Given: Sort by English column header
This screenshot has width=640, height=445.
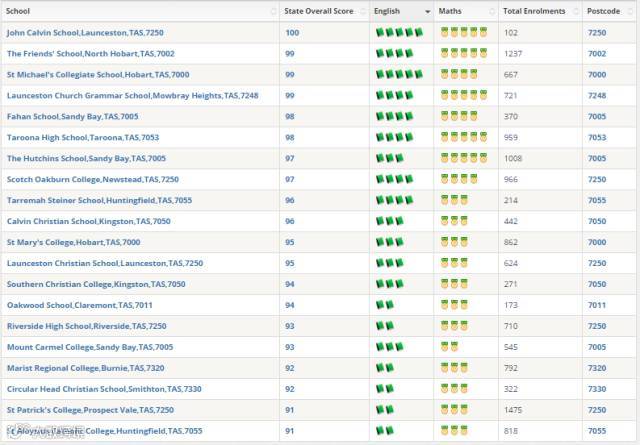Looking at the screenshot, I should pos(402,11).
